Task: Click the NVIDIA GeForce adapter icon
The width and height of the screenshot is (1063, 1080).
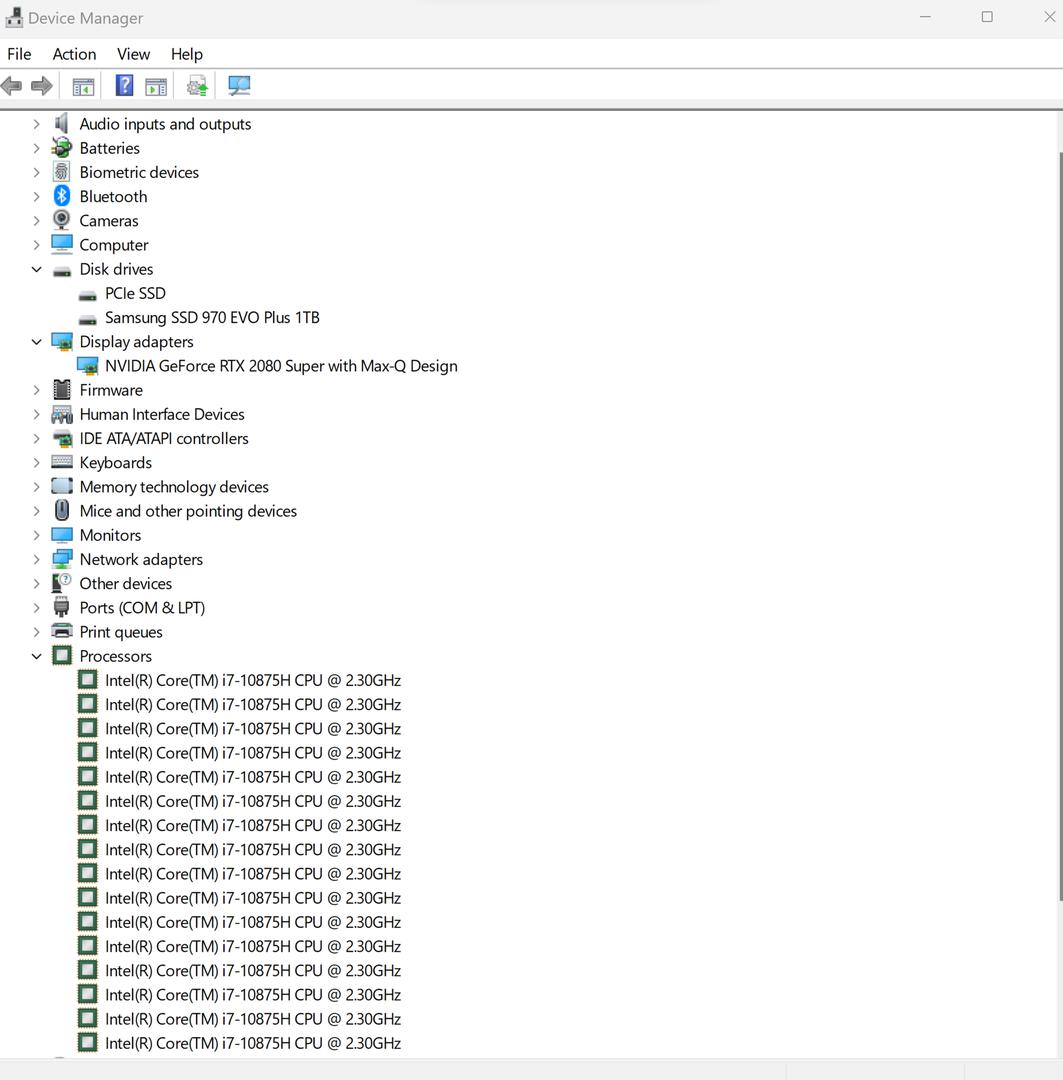Action: (87, 366)
